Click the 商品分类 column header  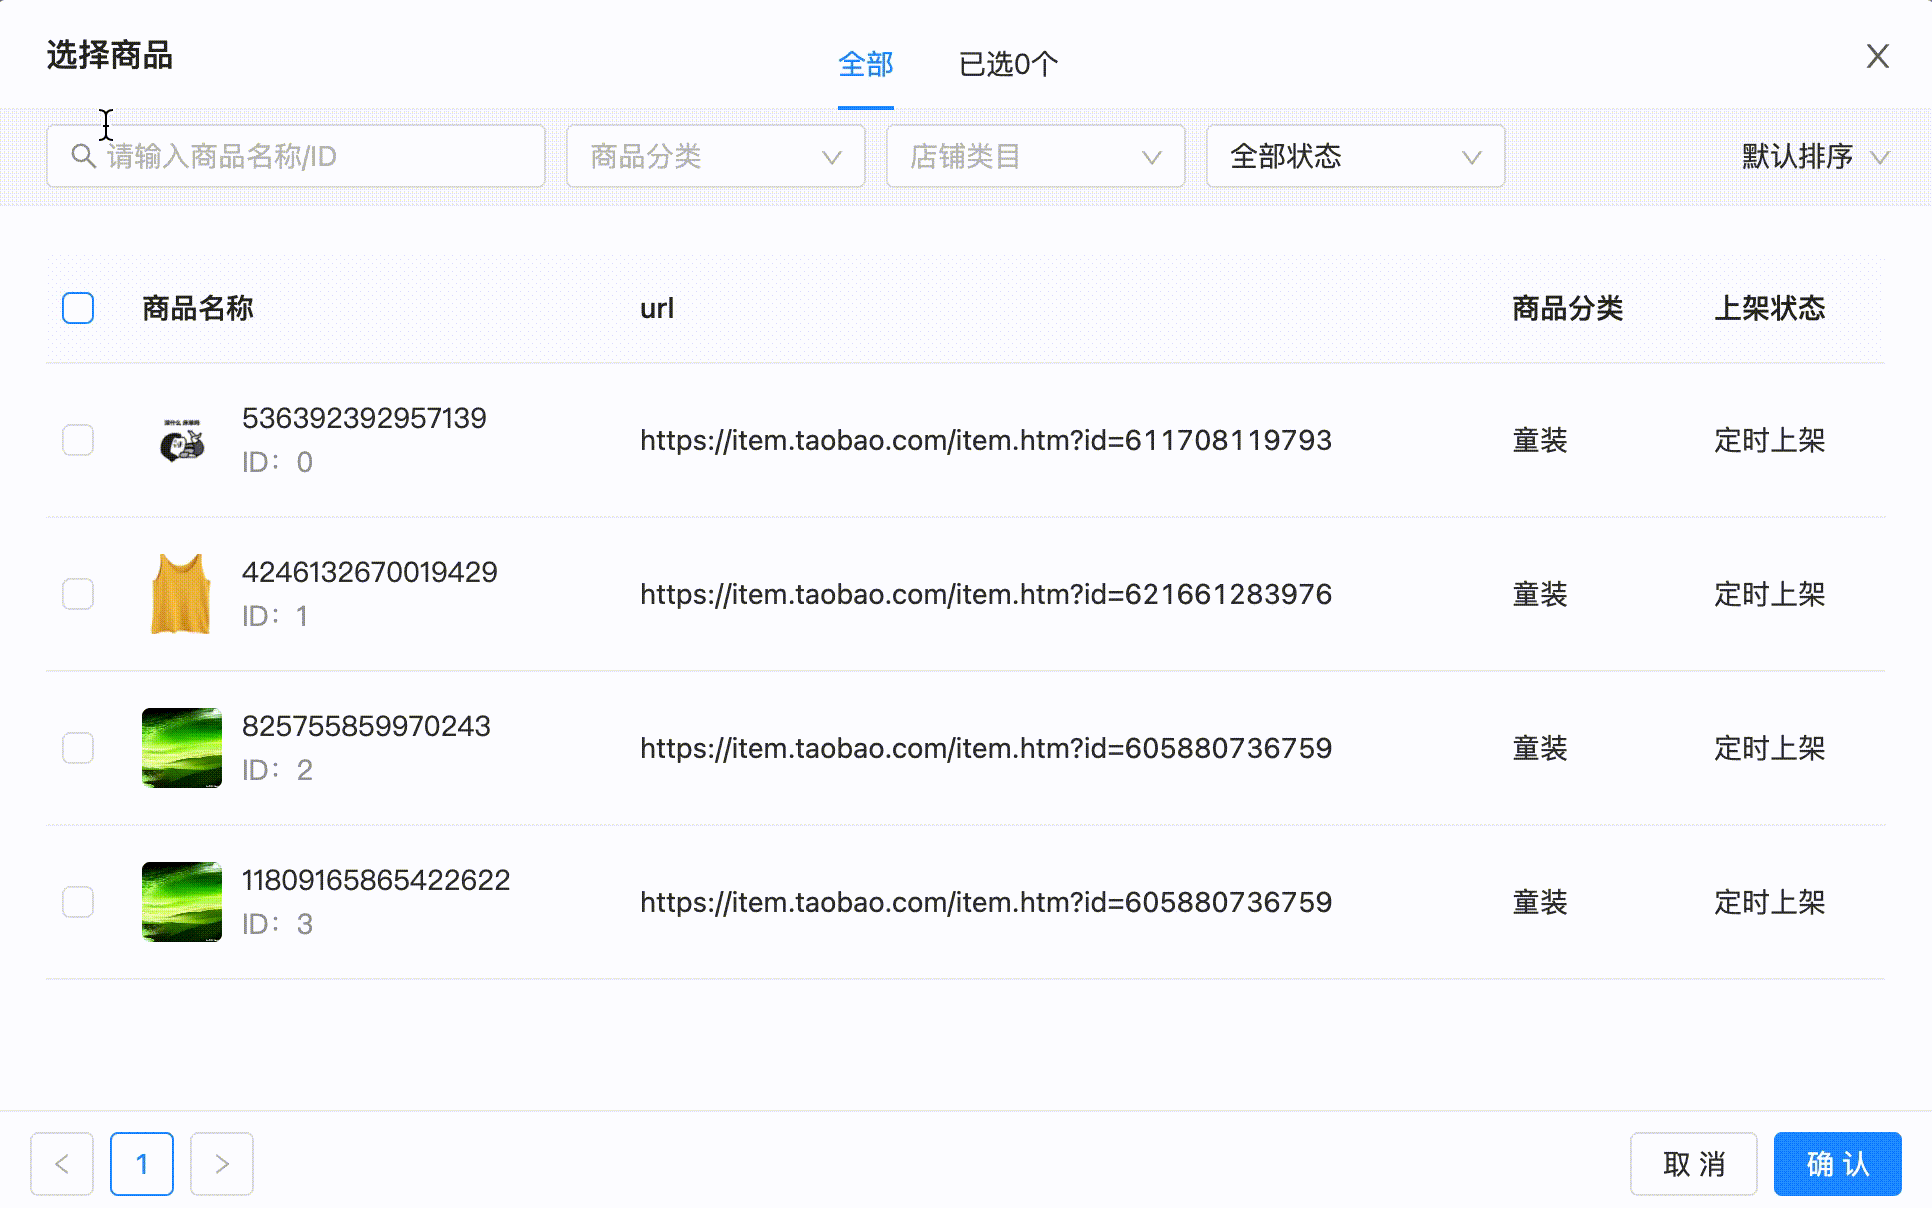point(1568,308)
